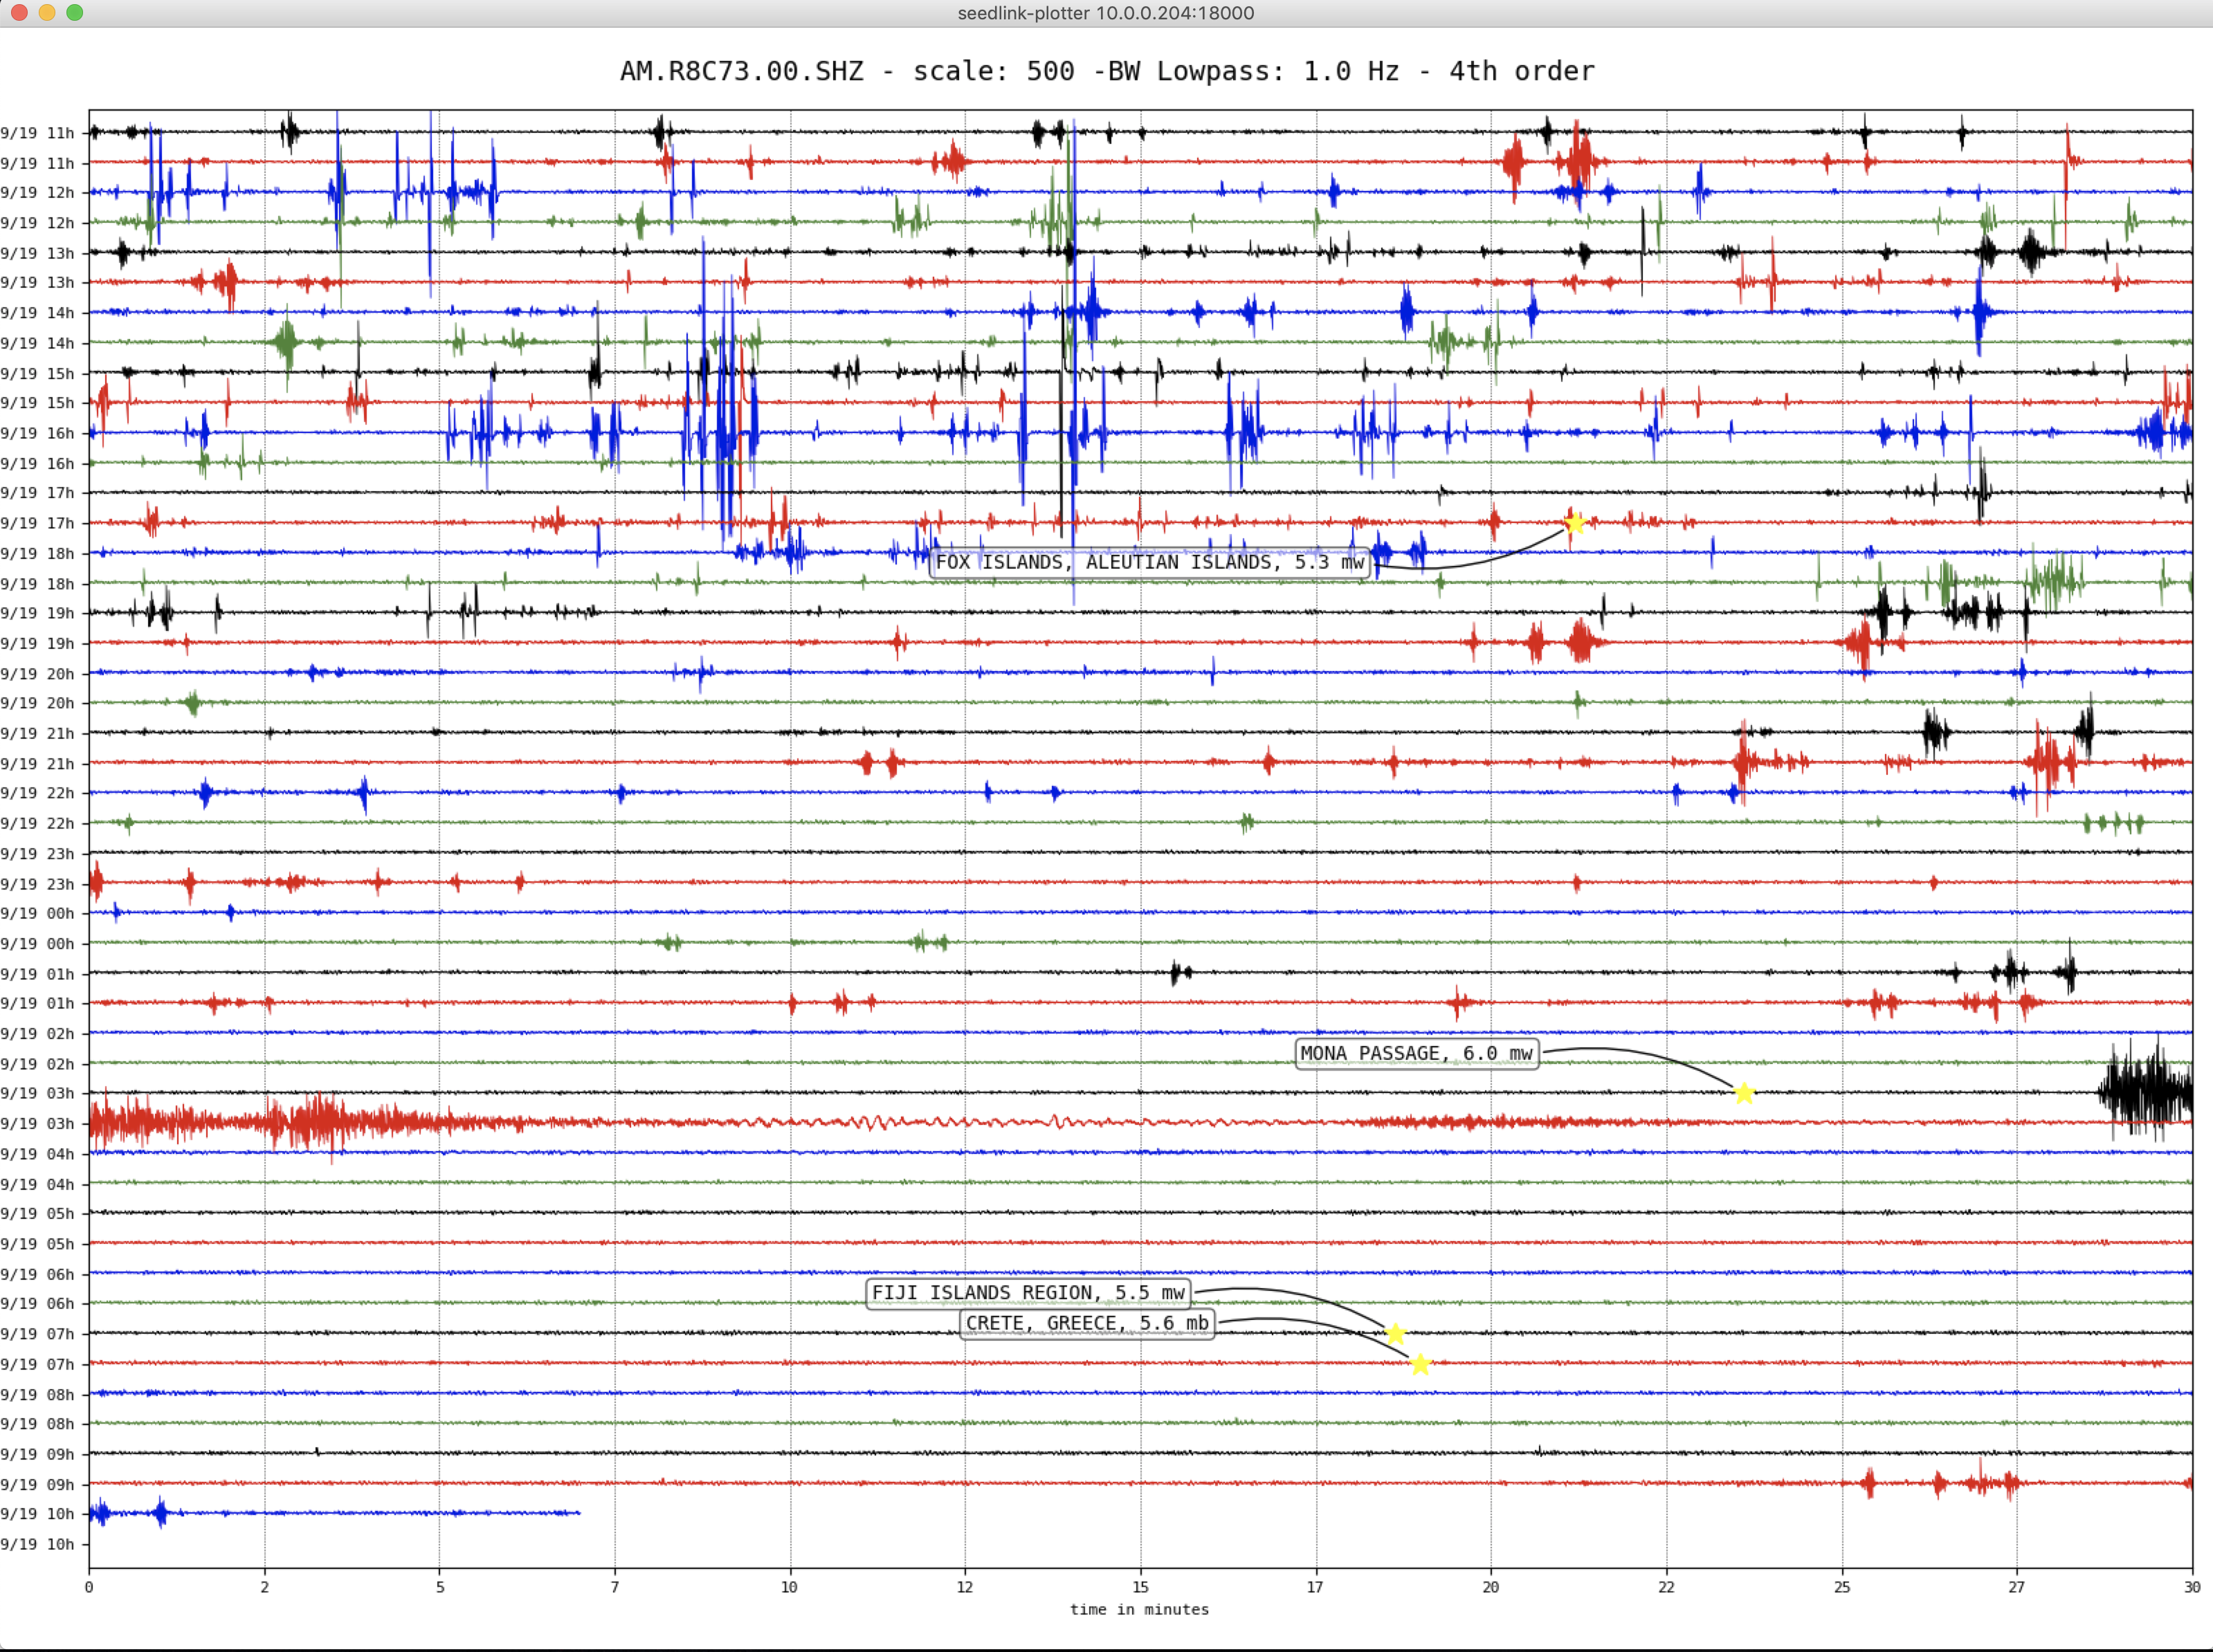Image resolution: width=2213 pixels, height=1652 pixels.
Task: Click the x-axis tick label '27'
Action: [2017, 1587]
